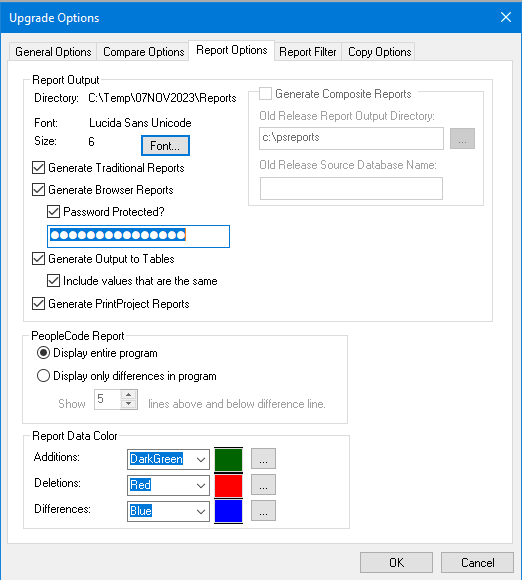Viewport: 522px width, 580px height.
Task: Open custom color picker for Differences
Action: pyautogui.click(x=263, y=510)
